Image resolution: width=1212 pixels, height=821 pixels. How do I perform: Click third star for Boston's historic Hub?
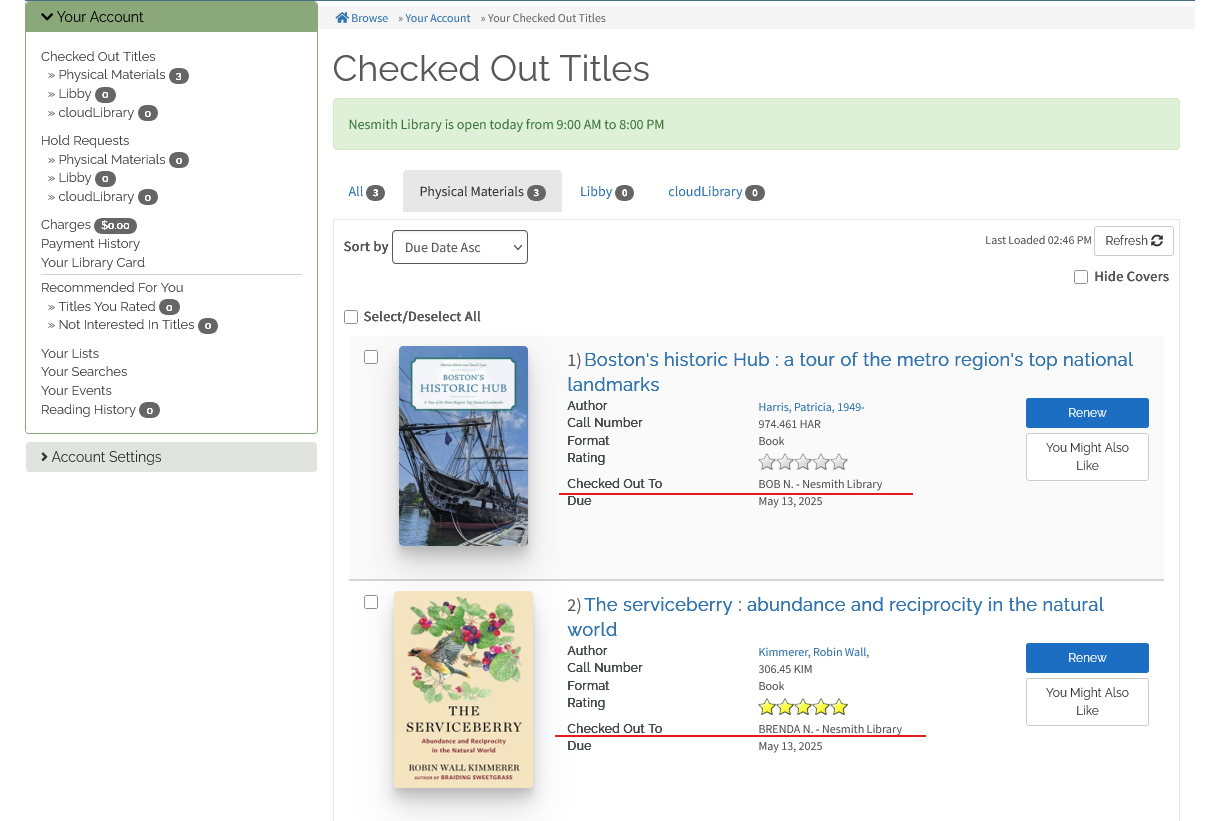tap(803, 462)
